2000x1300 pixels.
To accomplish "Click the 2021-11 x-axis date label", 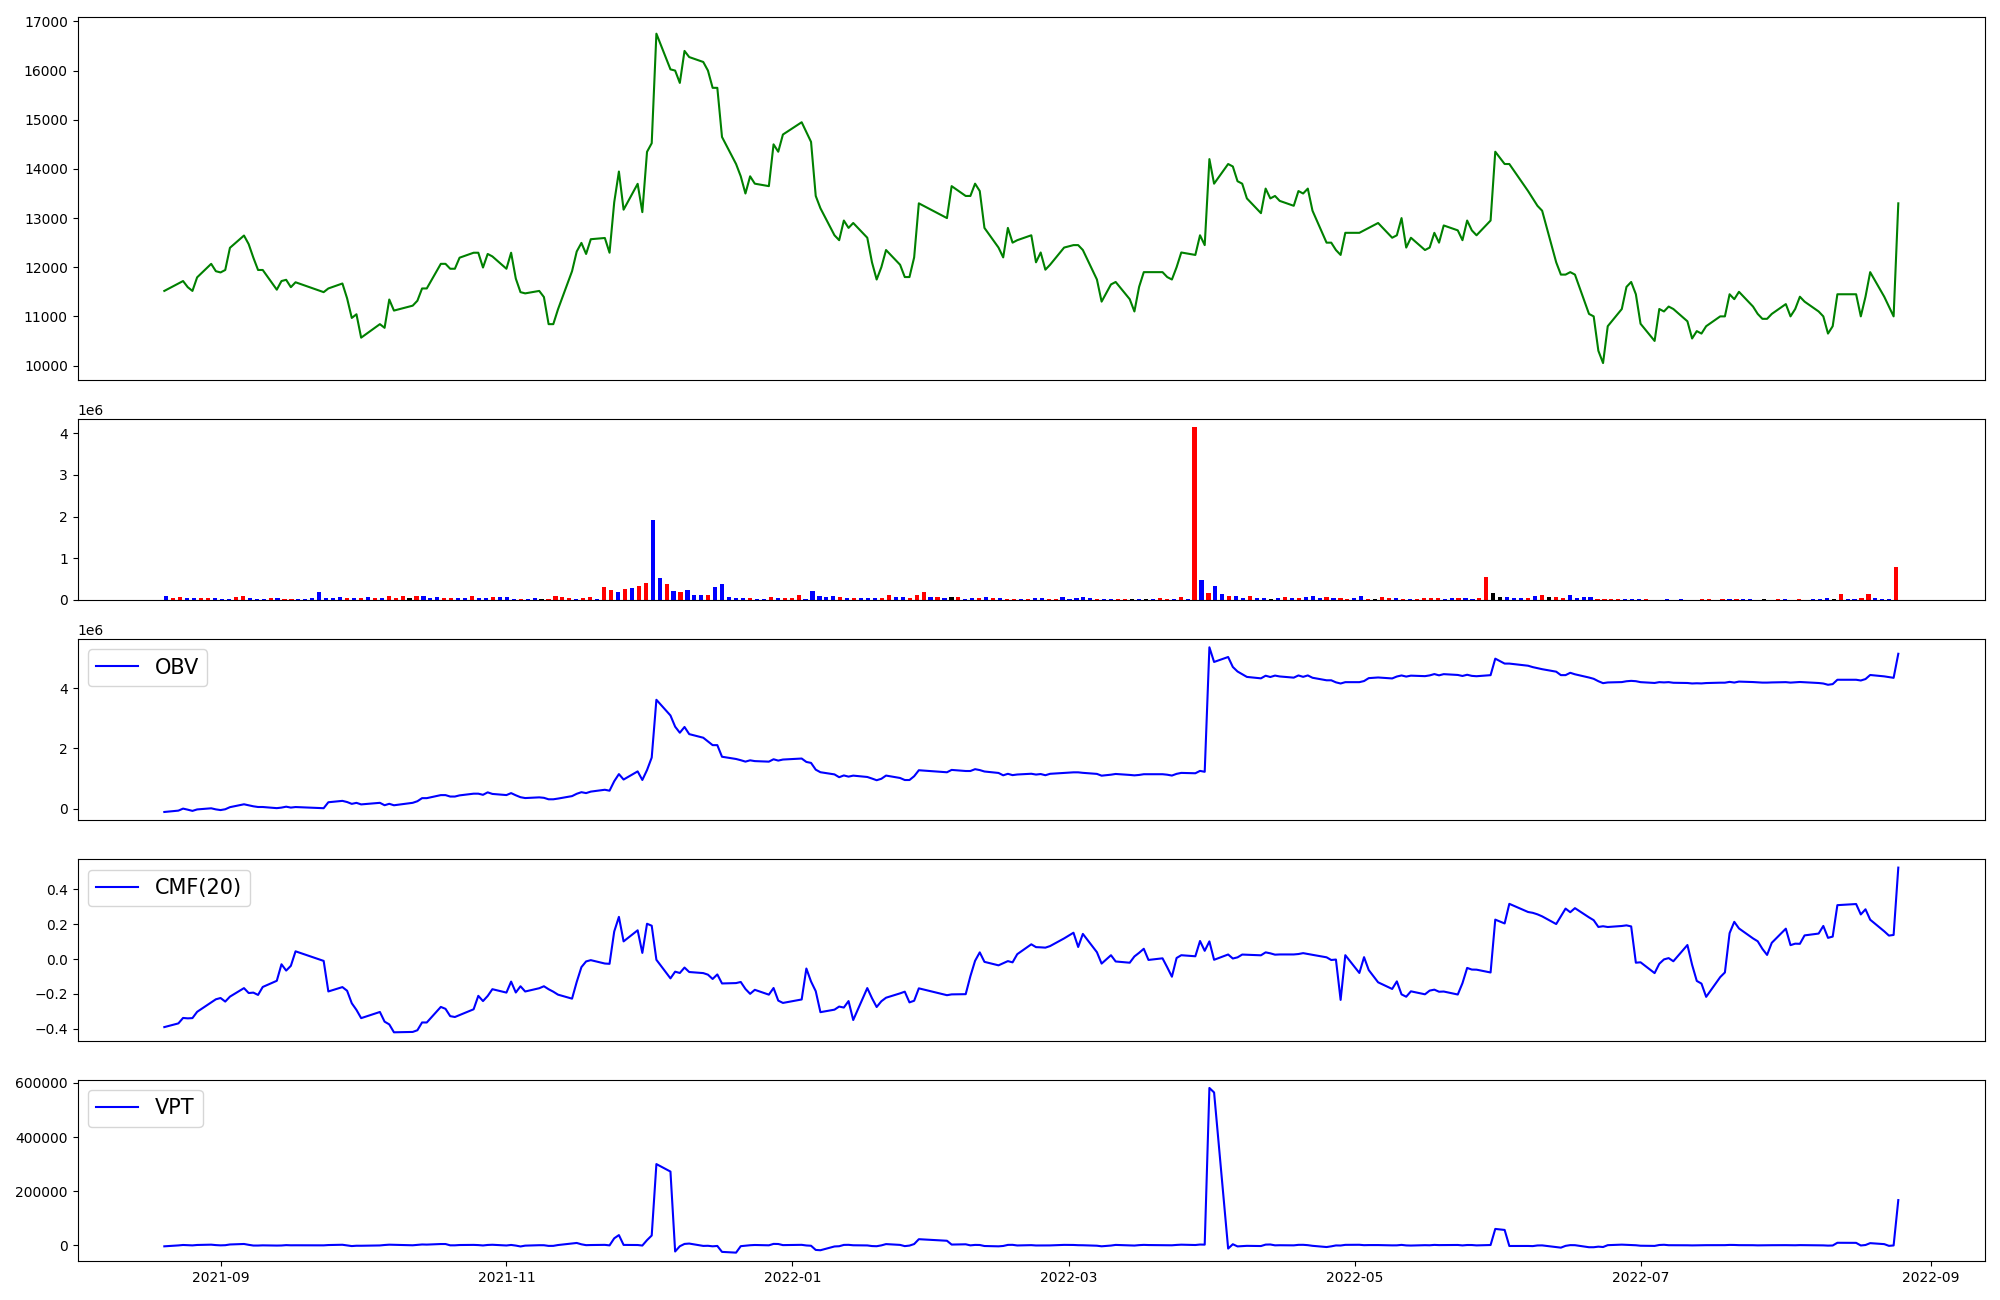I will [x=507, y=1276].
